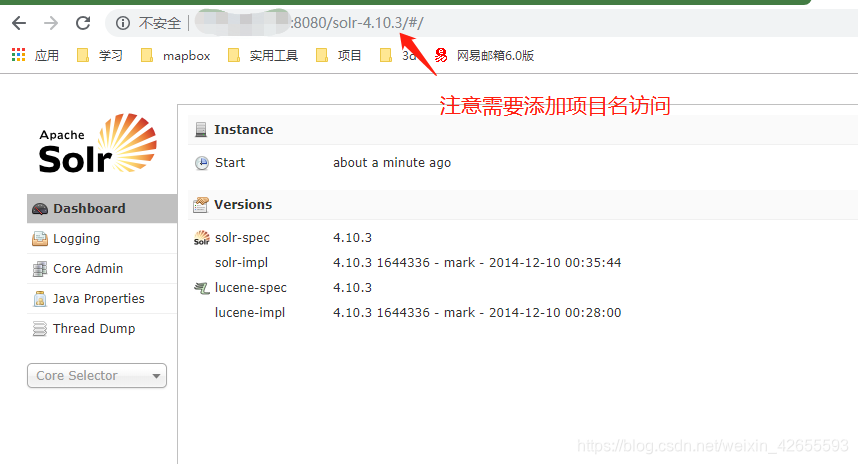
Task: Click the browser back arrow
Action: point(19,23)
